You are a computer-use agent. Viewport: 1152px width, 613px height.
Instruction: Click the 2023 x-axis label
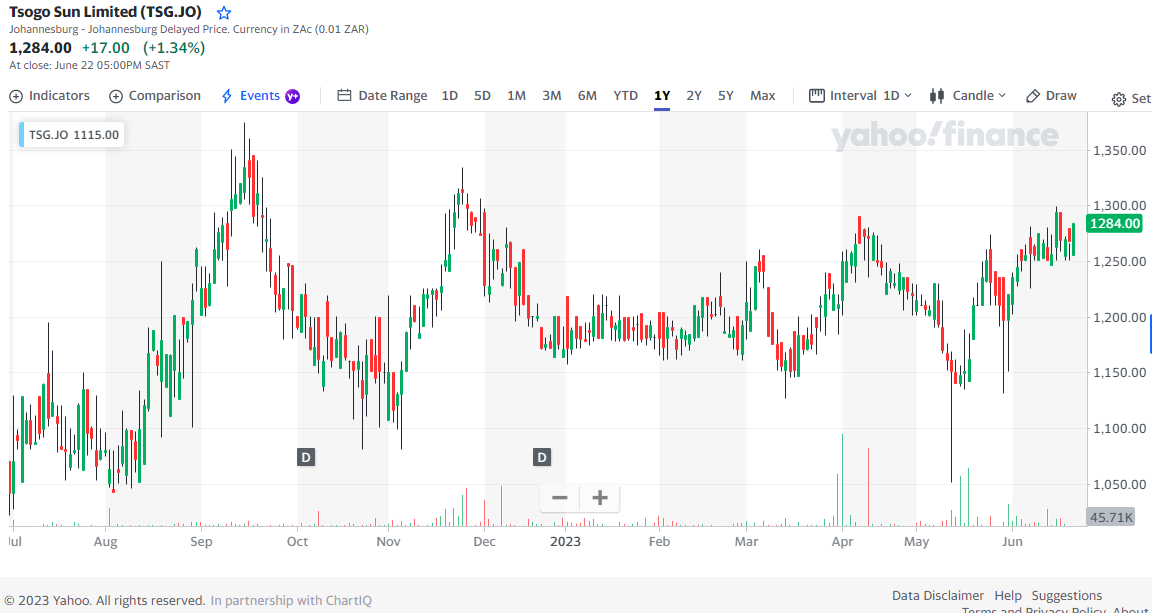coord(566,542)
